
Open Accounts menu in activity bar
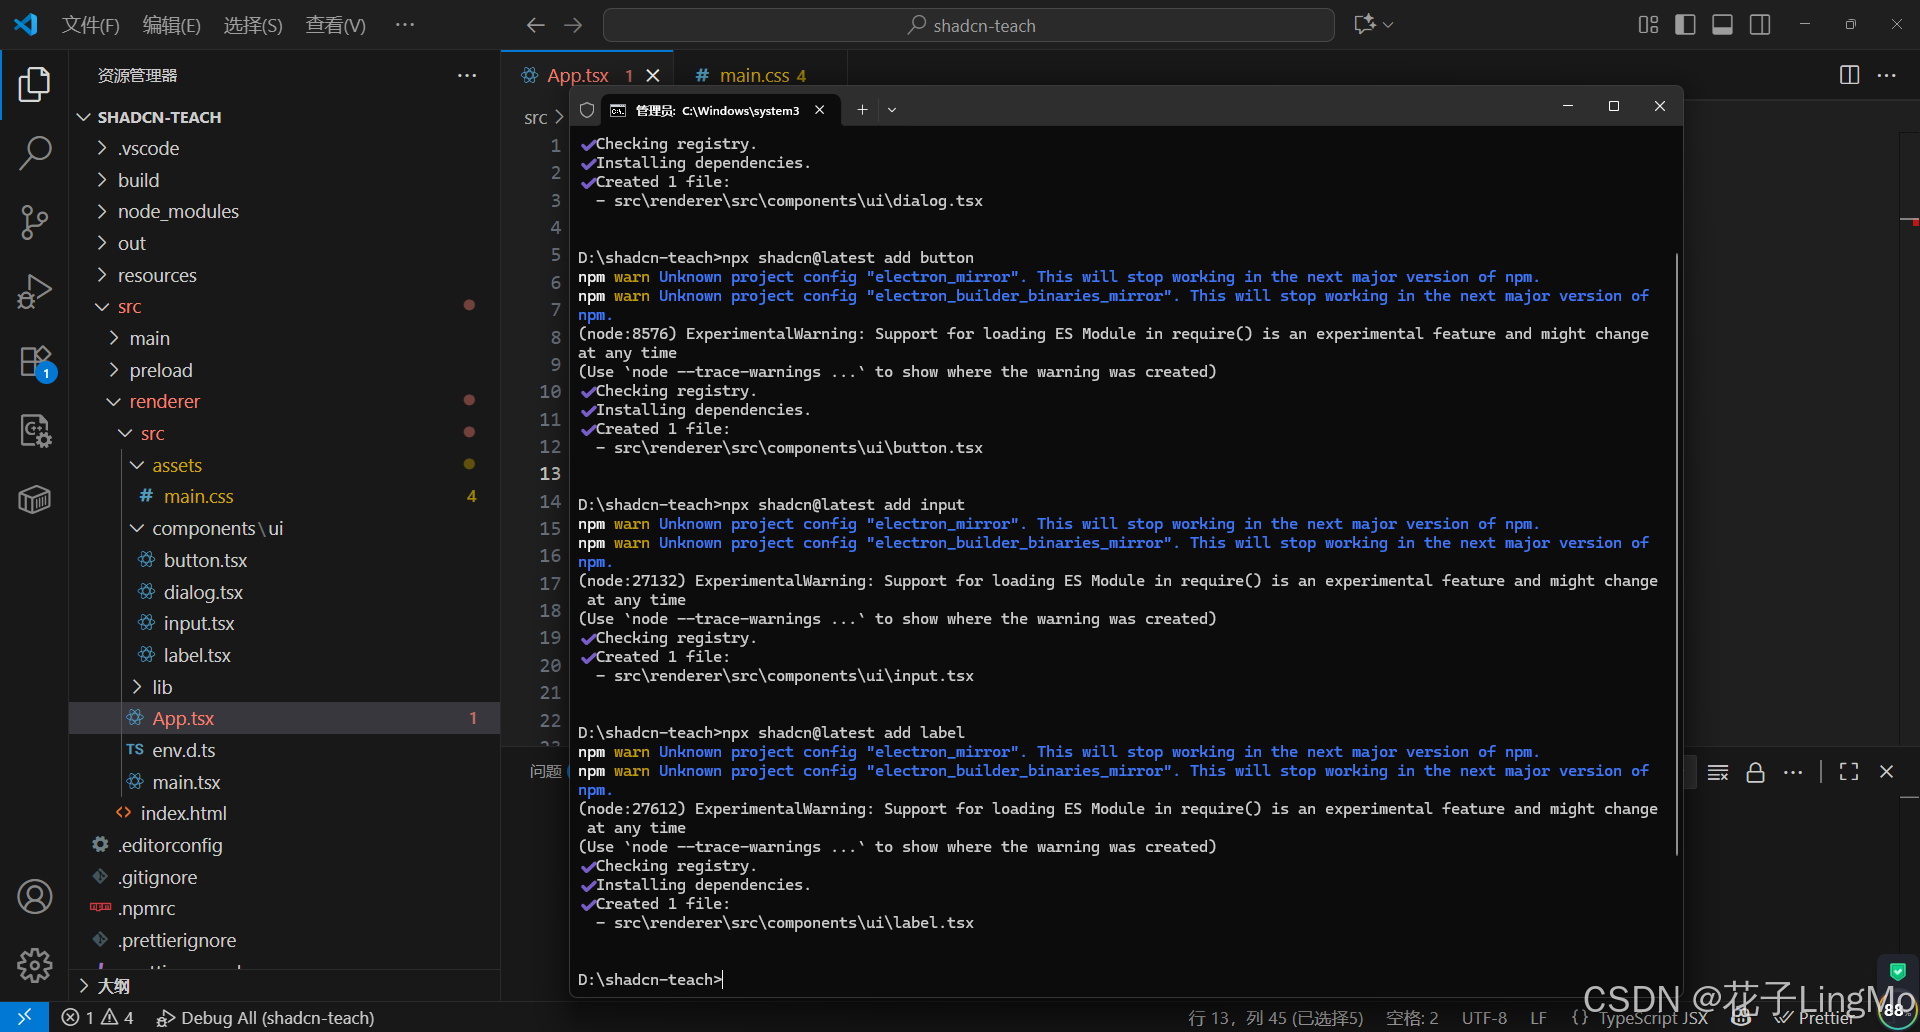tap(34, 897)
